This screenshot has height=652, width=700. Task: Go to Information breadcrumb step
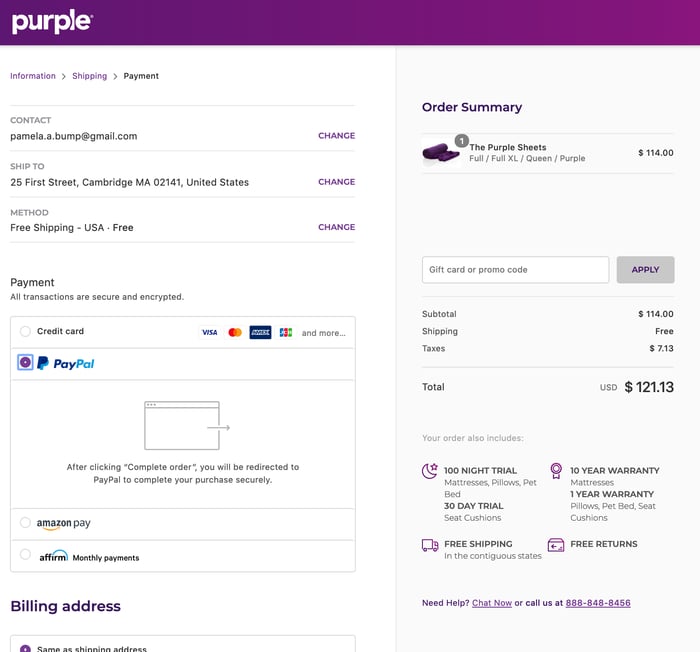[x=33, y=76]
